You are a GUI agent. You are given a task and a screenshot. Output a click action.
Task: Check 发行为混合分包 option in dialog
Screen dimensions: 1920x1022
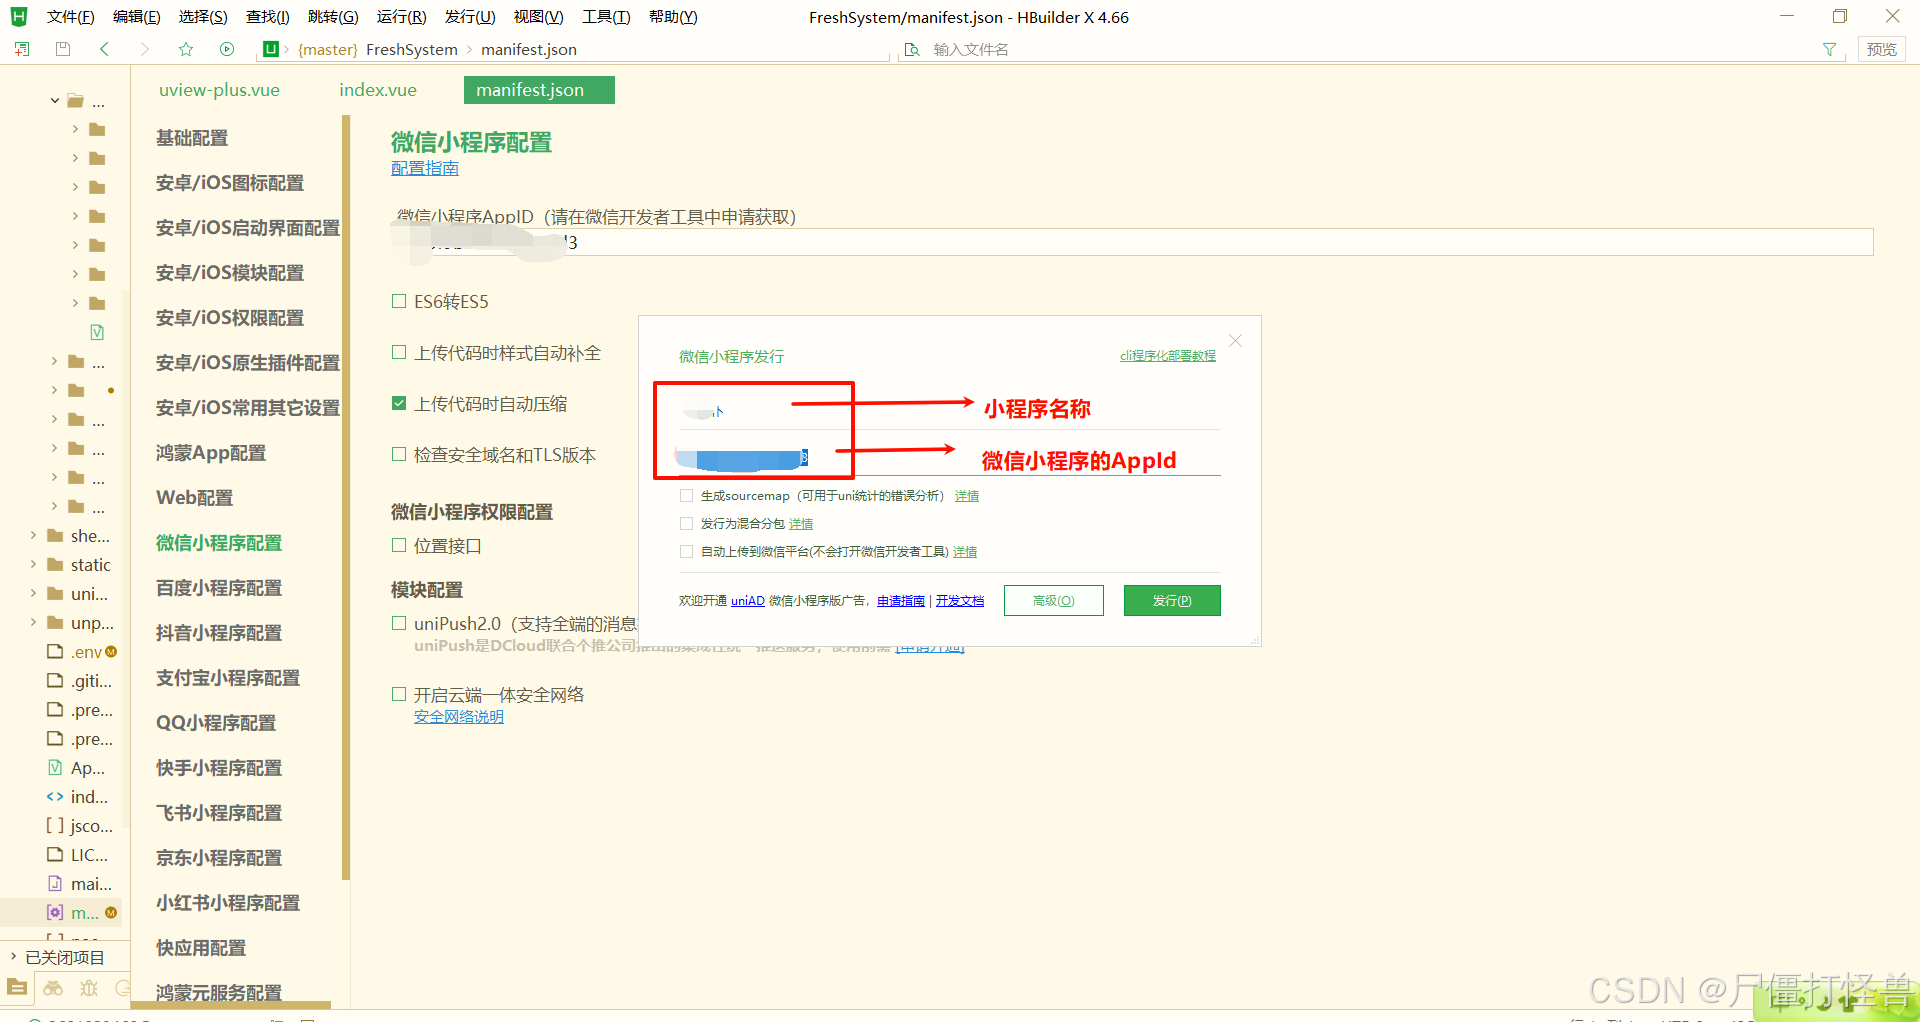pyautogui.click(x=686, y=524)
